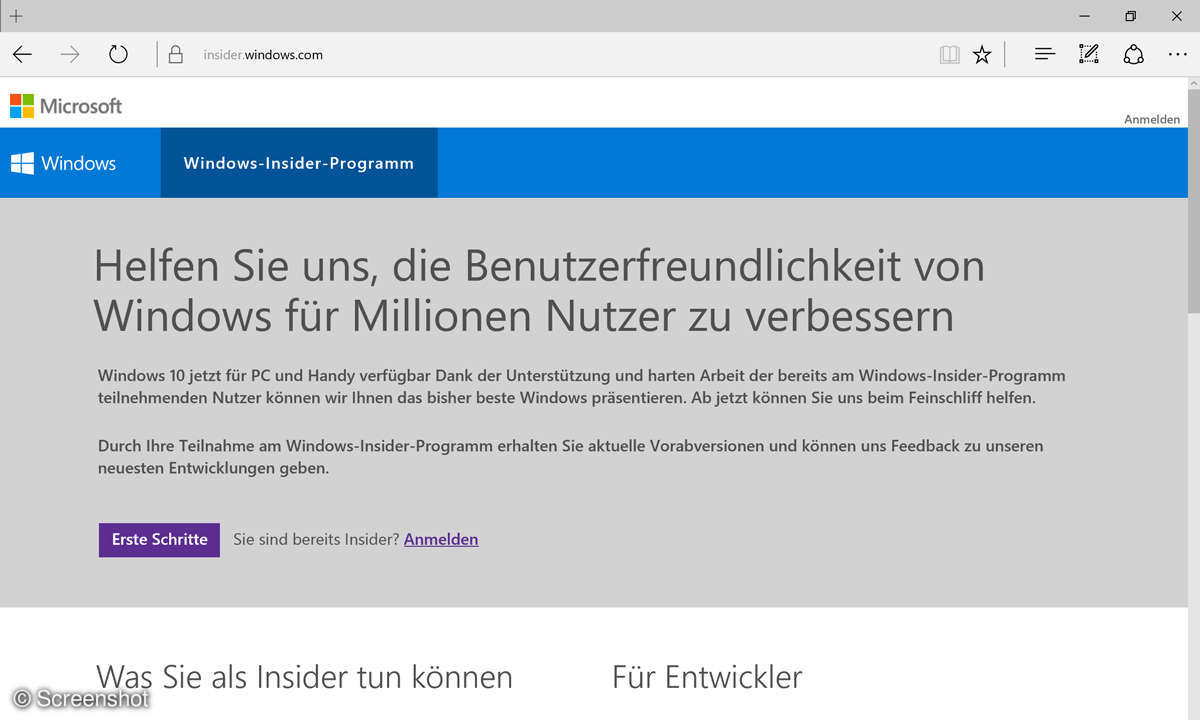1200x720 pixels.
Task: Click the 'Für Entwickler' heading
Action: coord(707,678)
